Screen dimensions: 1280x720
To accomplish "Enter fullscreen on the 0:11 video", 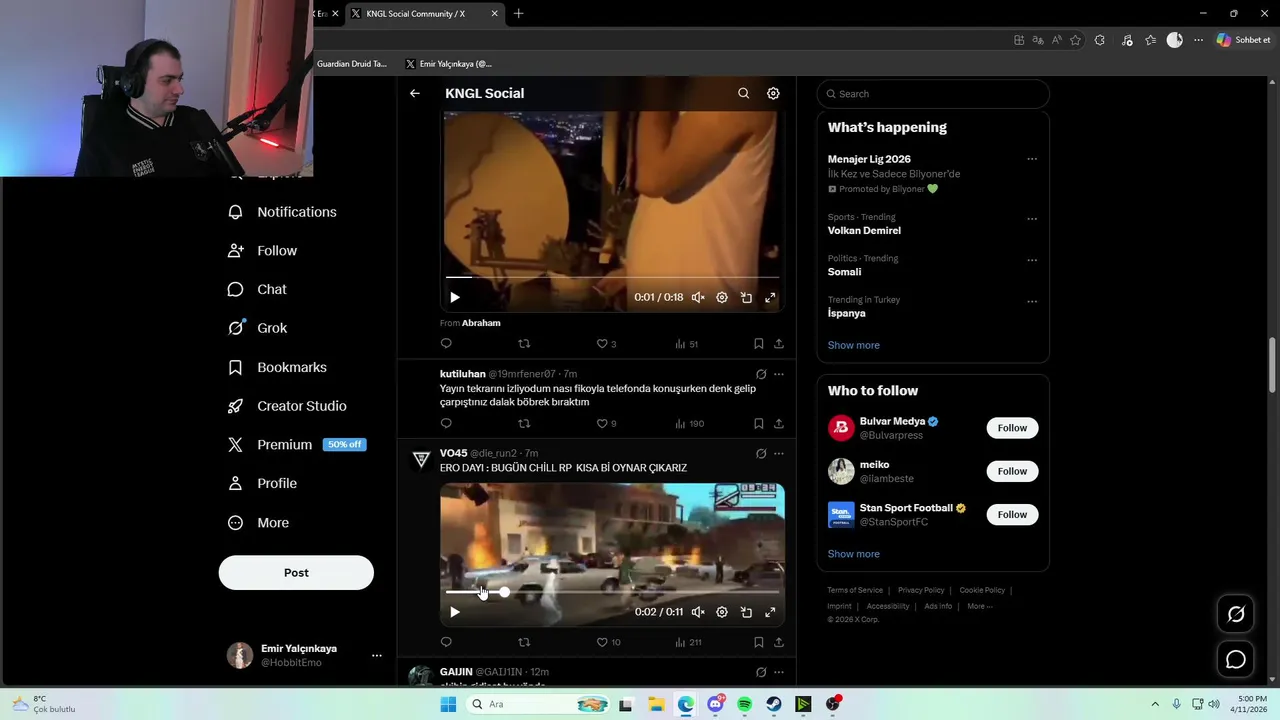I will click(x=770, y=612).
